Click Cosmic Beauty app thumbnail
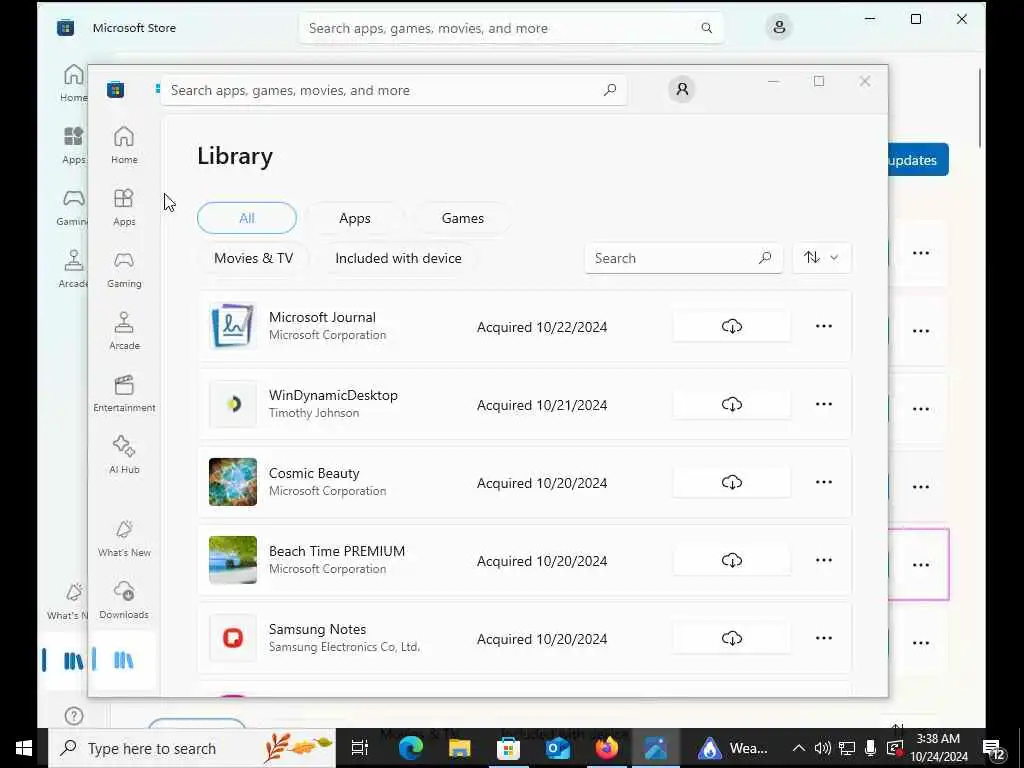 pyautogui.click(x=232, y=482)
